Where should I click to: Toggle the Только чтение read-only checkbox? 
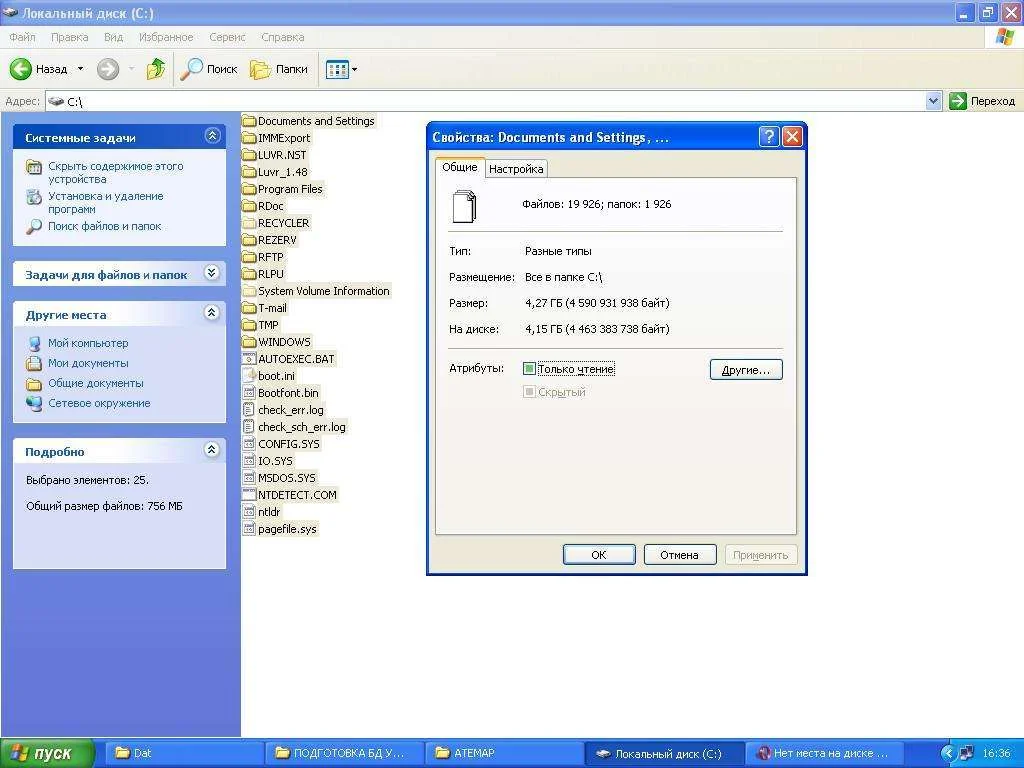coord(530,369)
